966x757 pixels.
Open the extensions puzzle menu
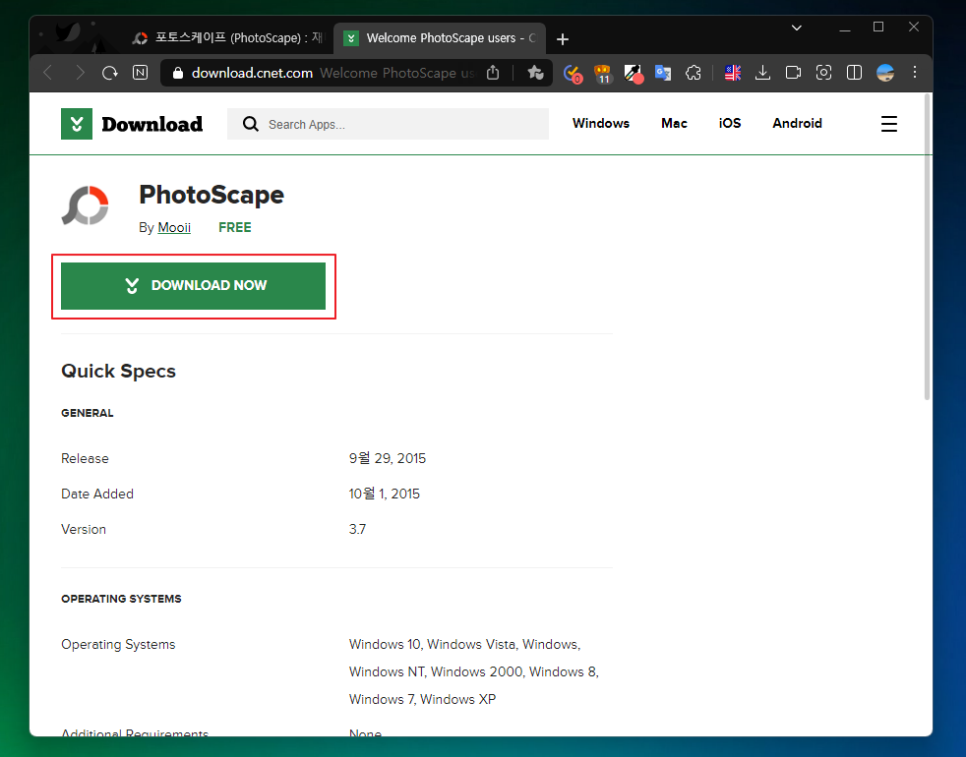coord(694,73)
